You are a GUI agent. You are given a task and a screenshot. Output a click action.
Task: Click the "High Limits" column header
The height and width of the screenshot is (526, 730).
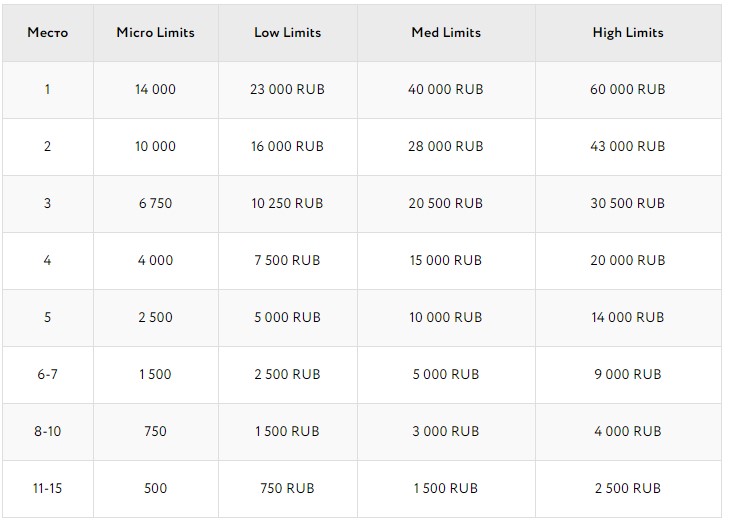point(627,32)
